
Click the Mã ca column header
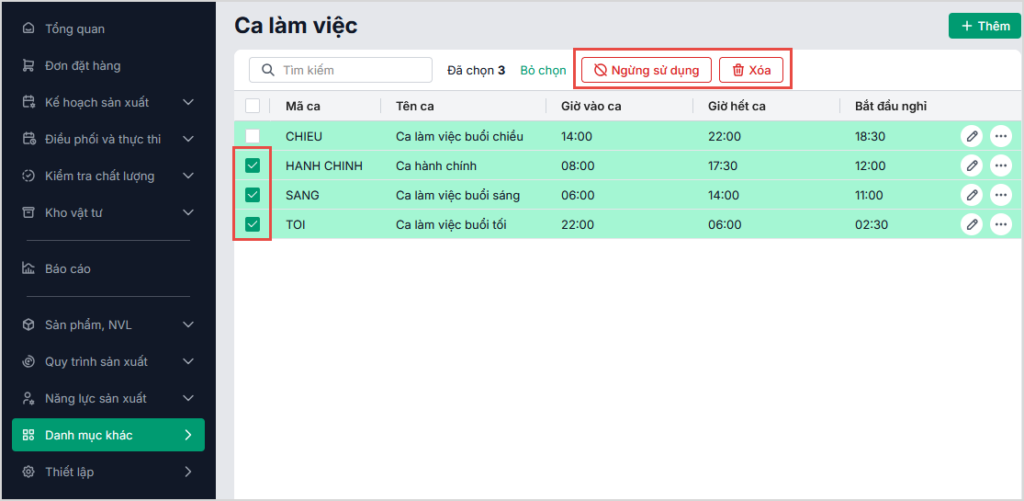click(303, 106)
